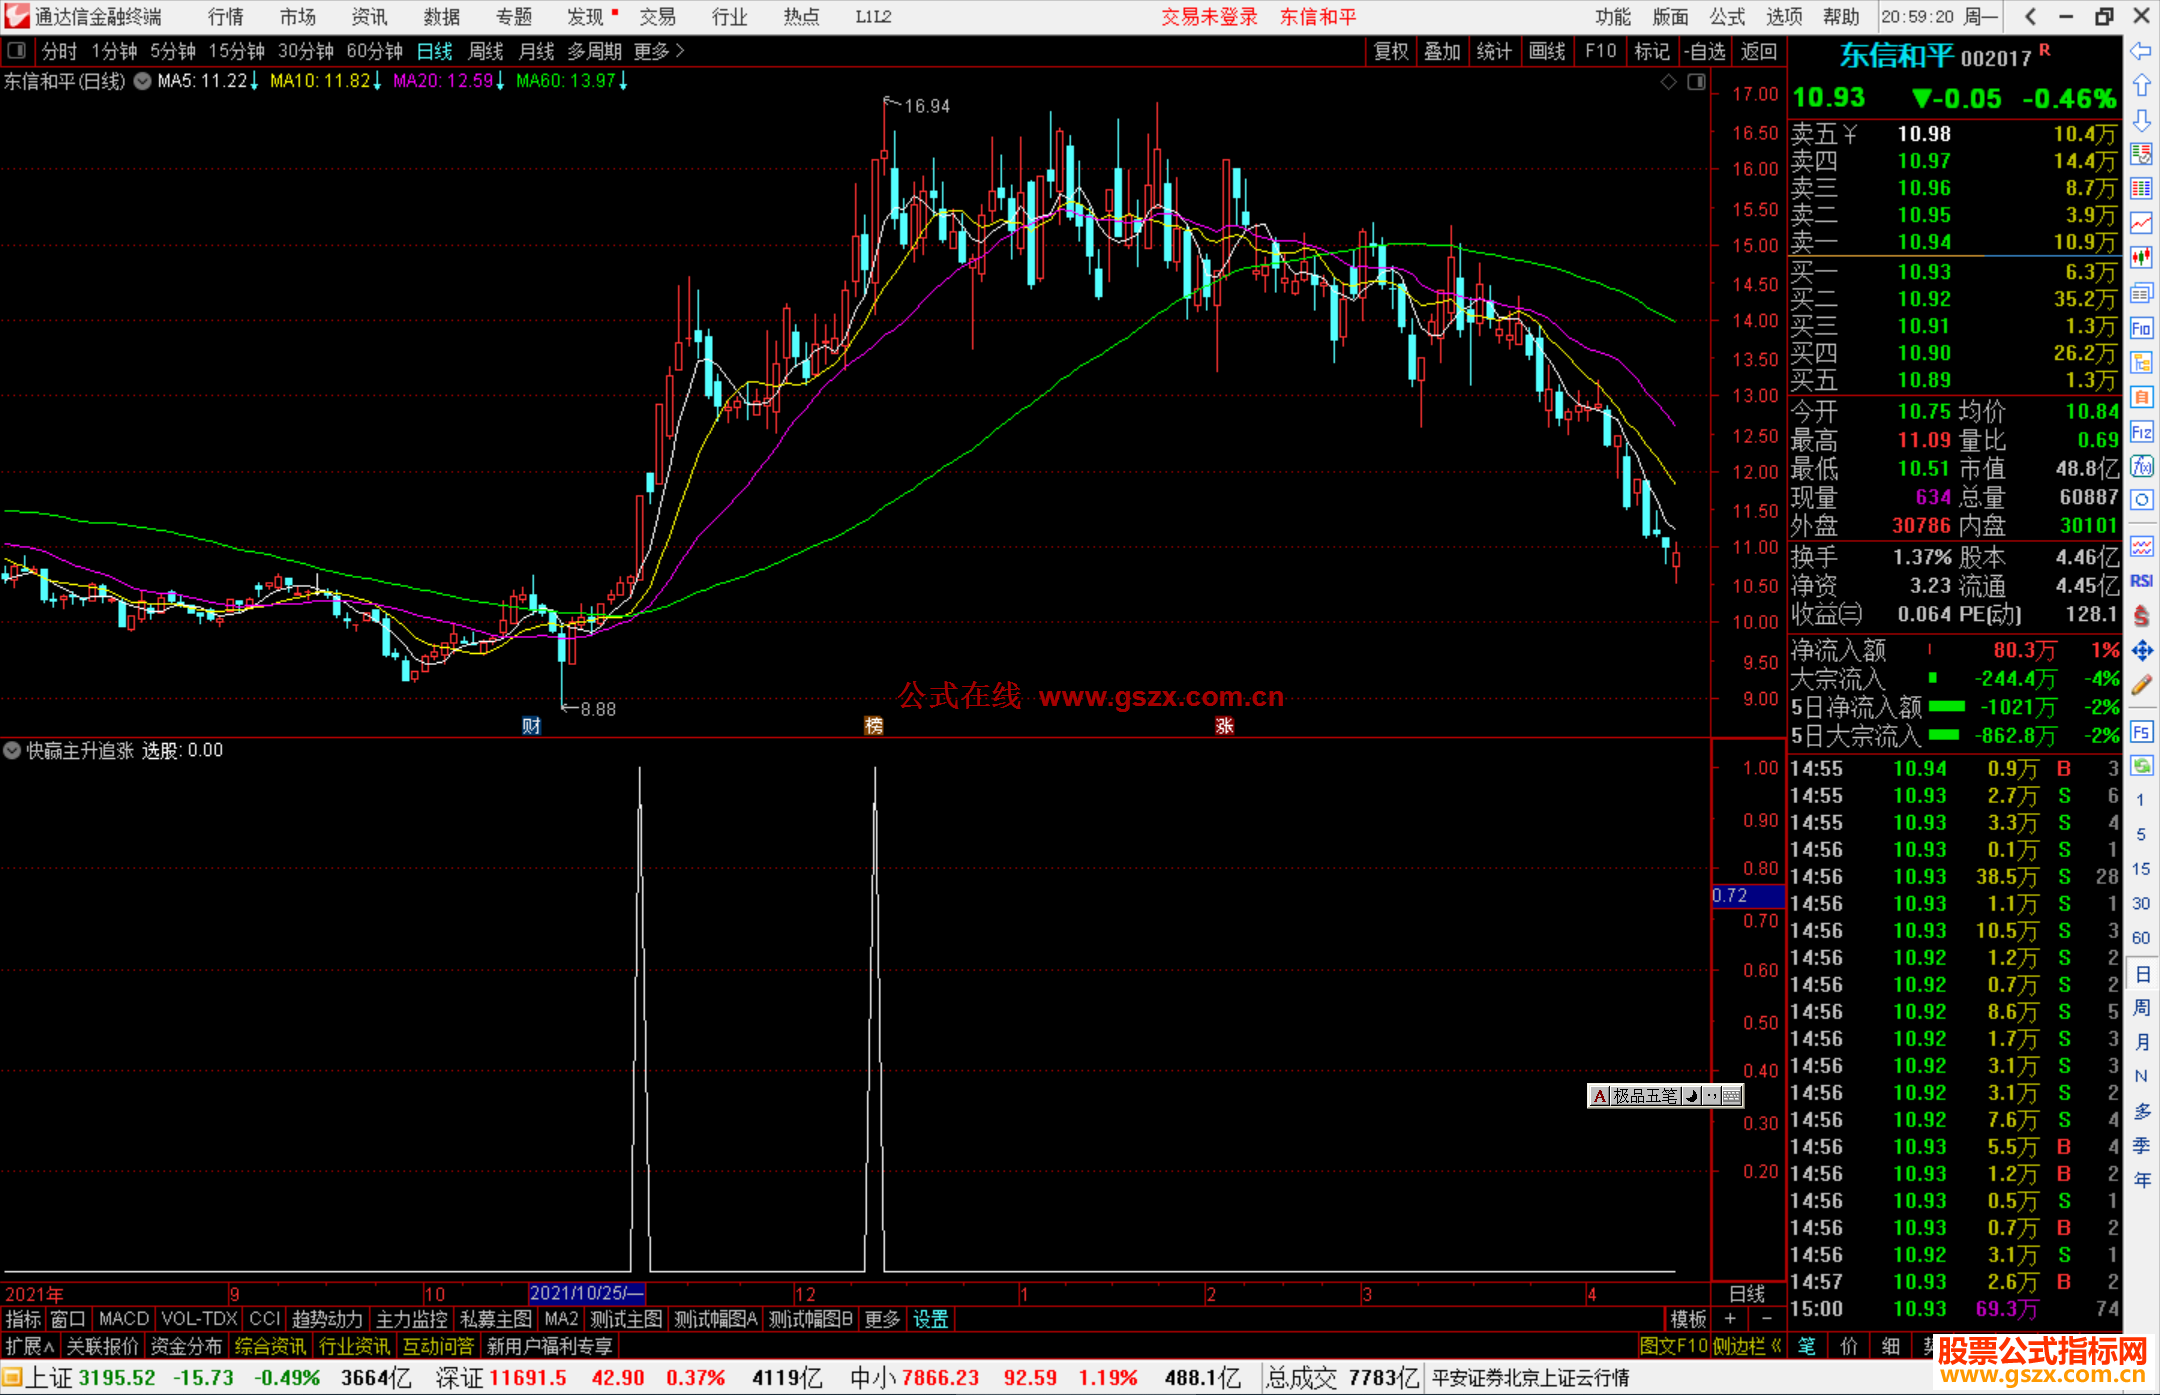The height and width of the screenshot is (1395, 2160).
Task: Click the 涨 marker below the chart
Action: tap(1224, 726)
